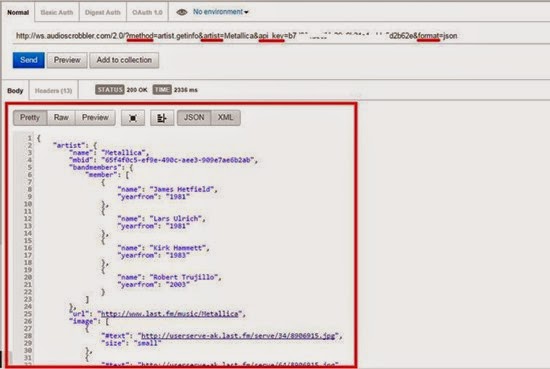The width and height of the screenshot is (550, 369).
Task: Open the Headers (13) response tab
Action: [x=53, y=90]
